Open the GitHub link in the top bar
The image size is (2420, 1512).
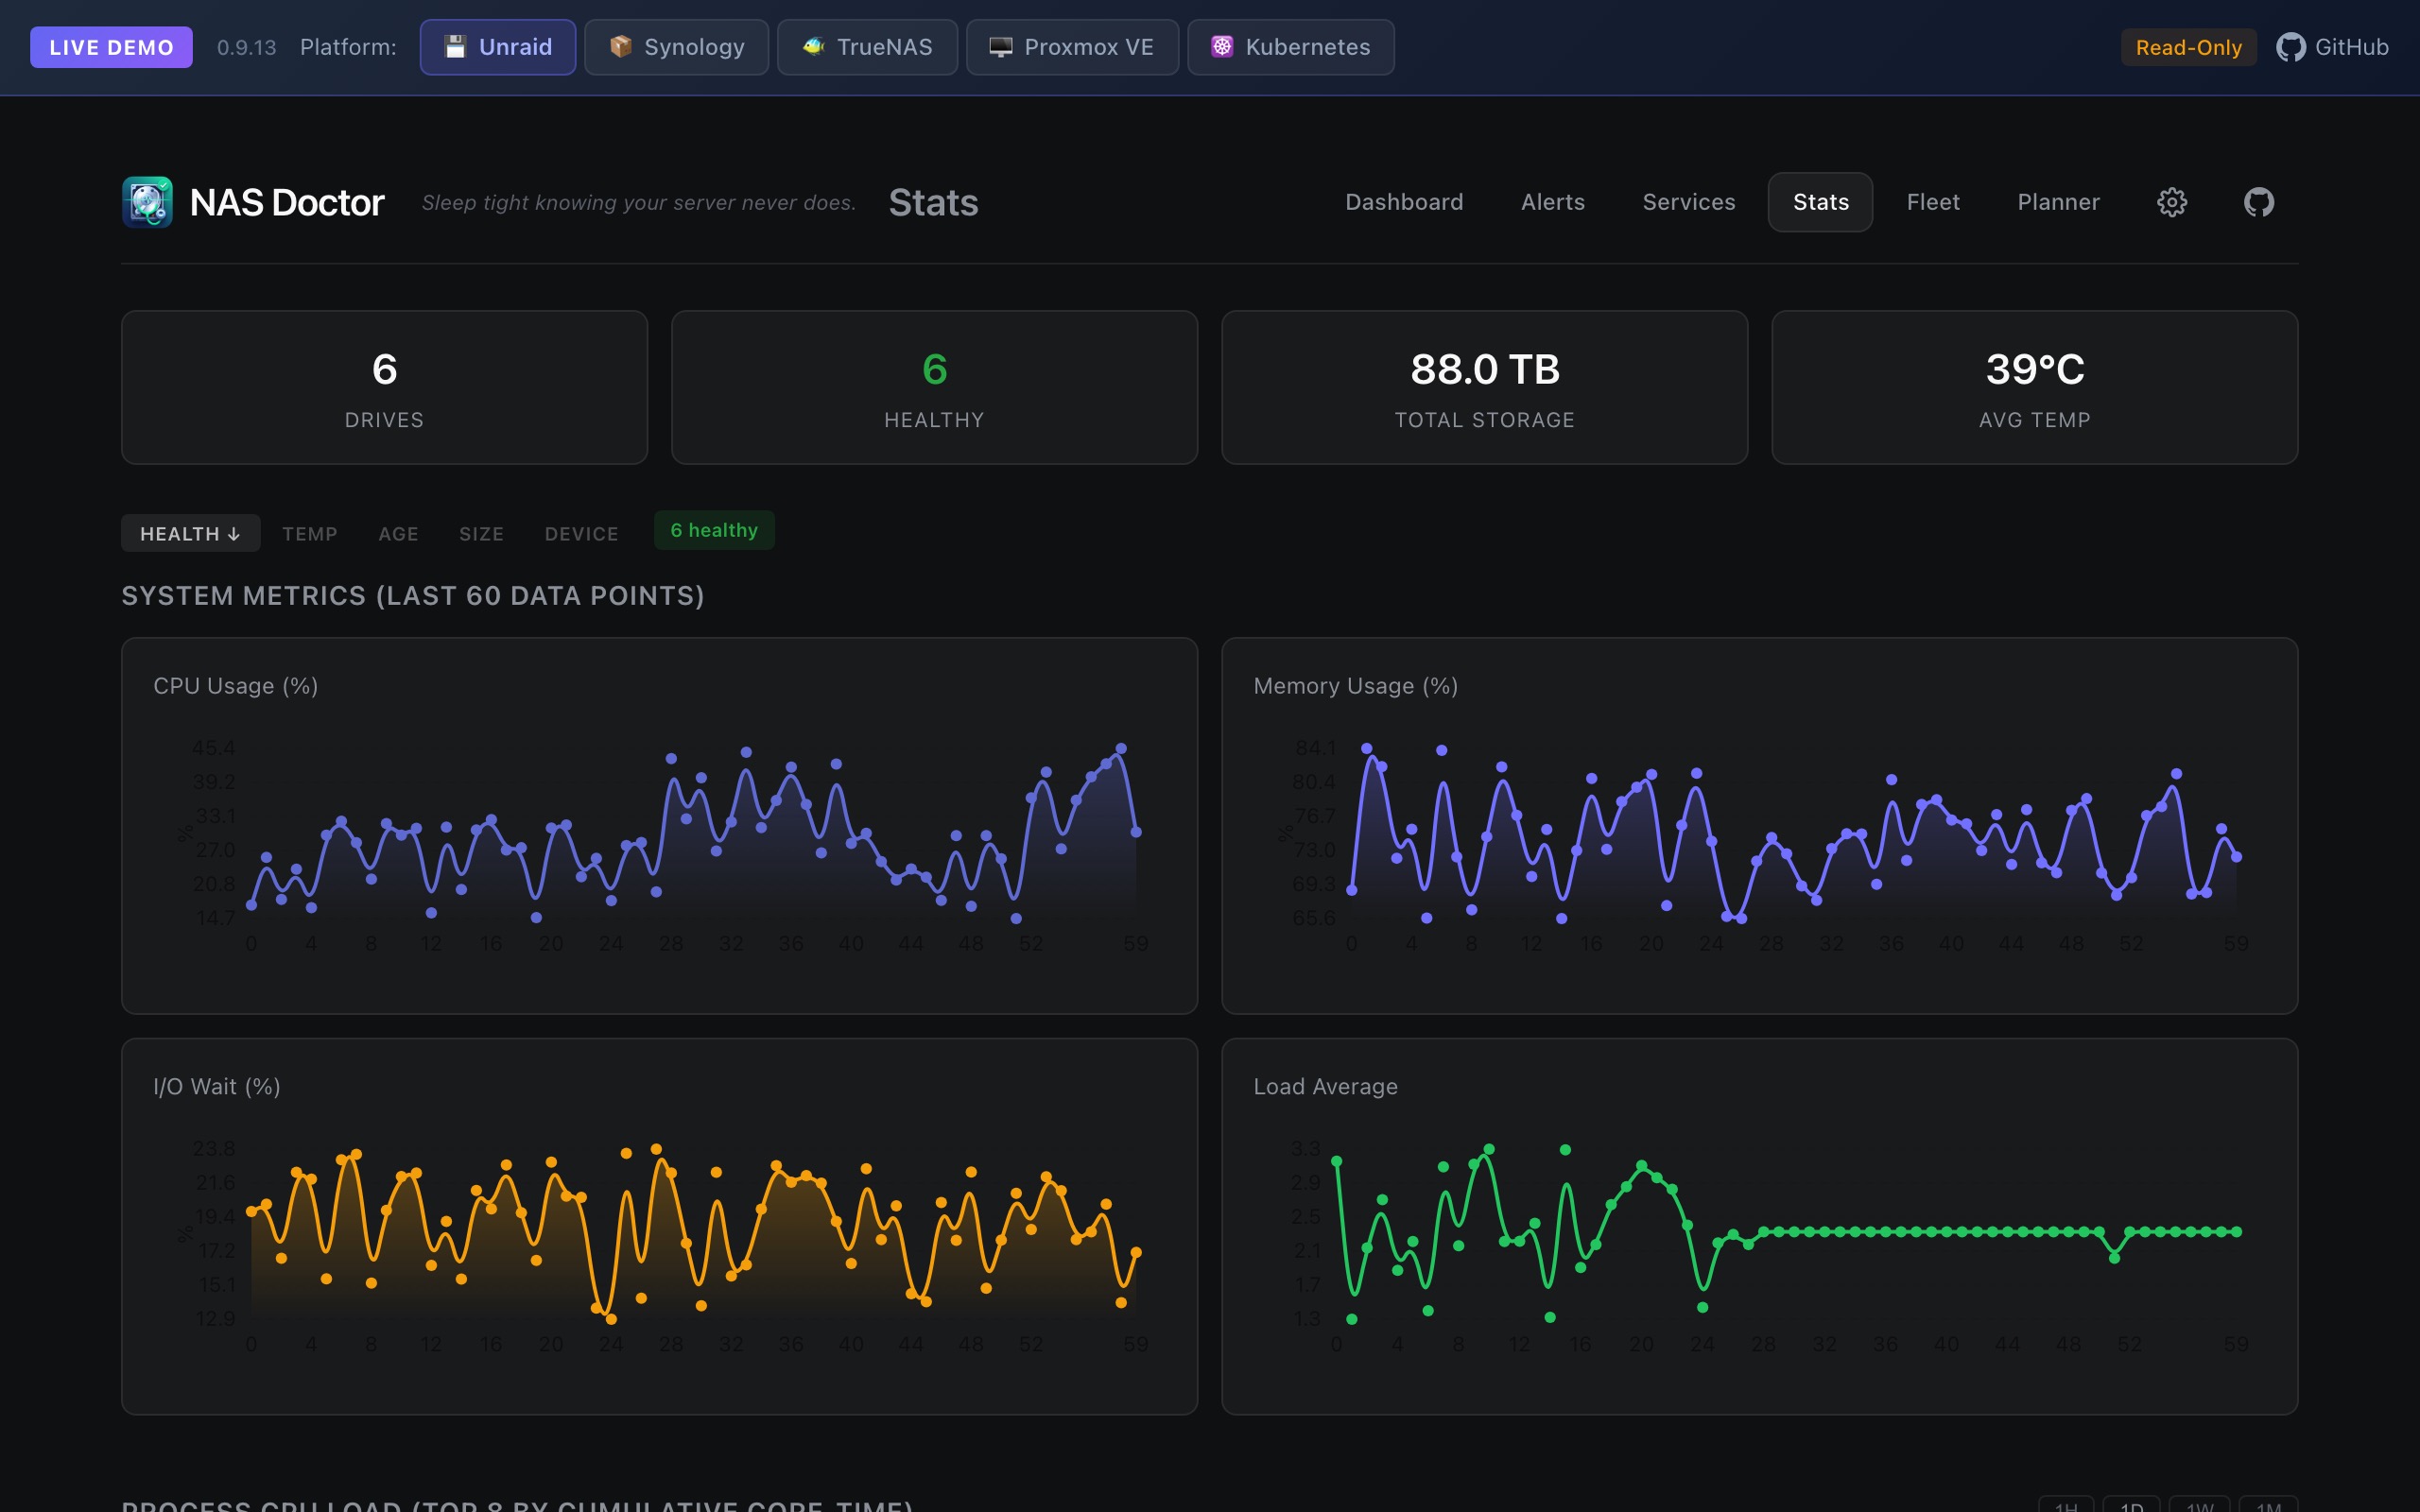pos(2332,47)
